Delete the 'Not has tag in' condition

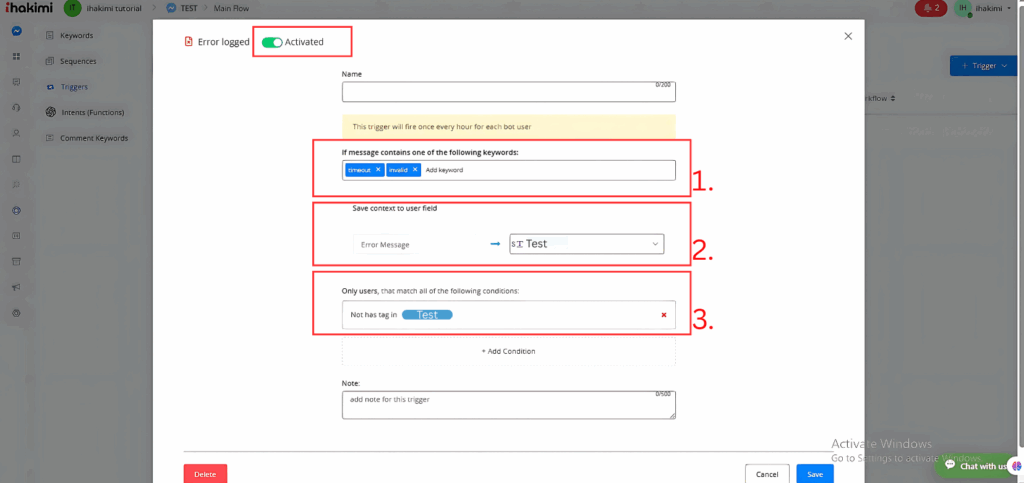[x=663, y=315]
